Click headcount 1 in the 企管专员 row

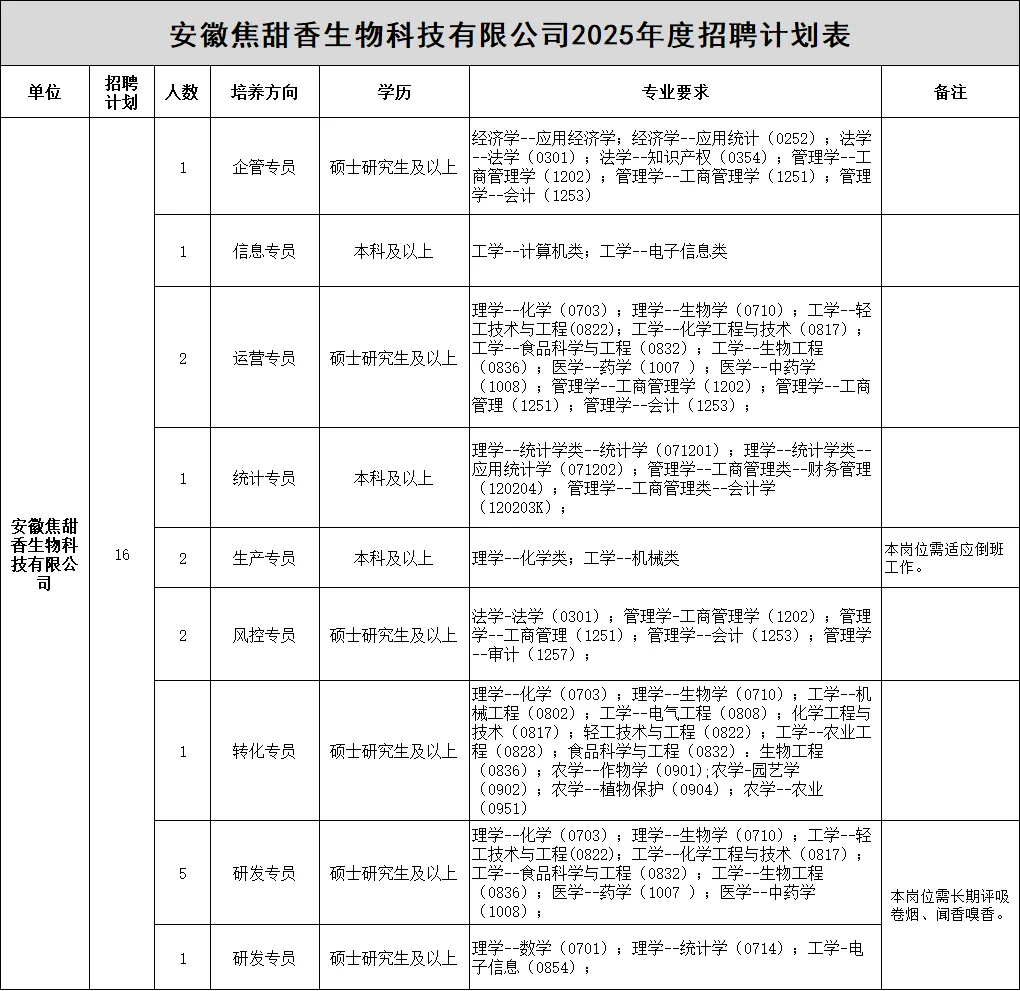pos(183,168)
